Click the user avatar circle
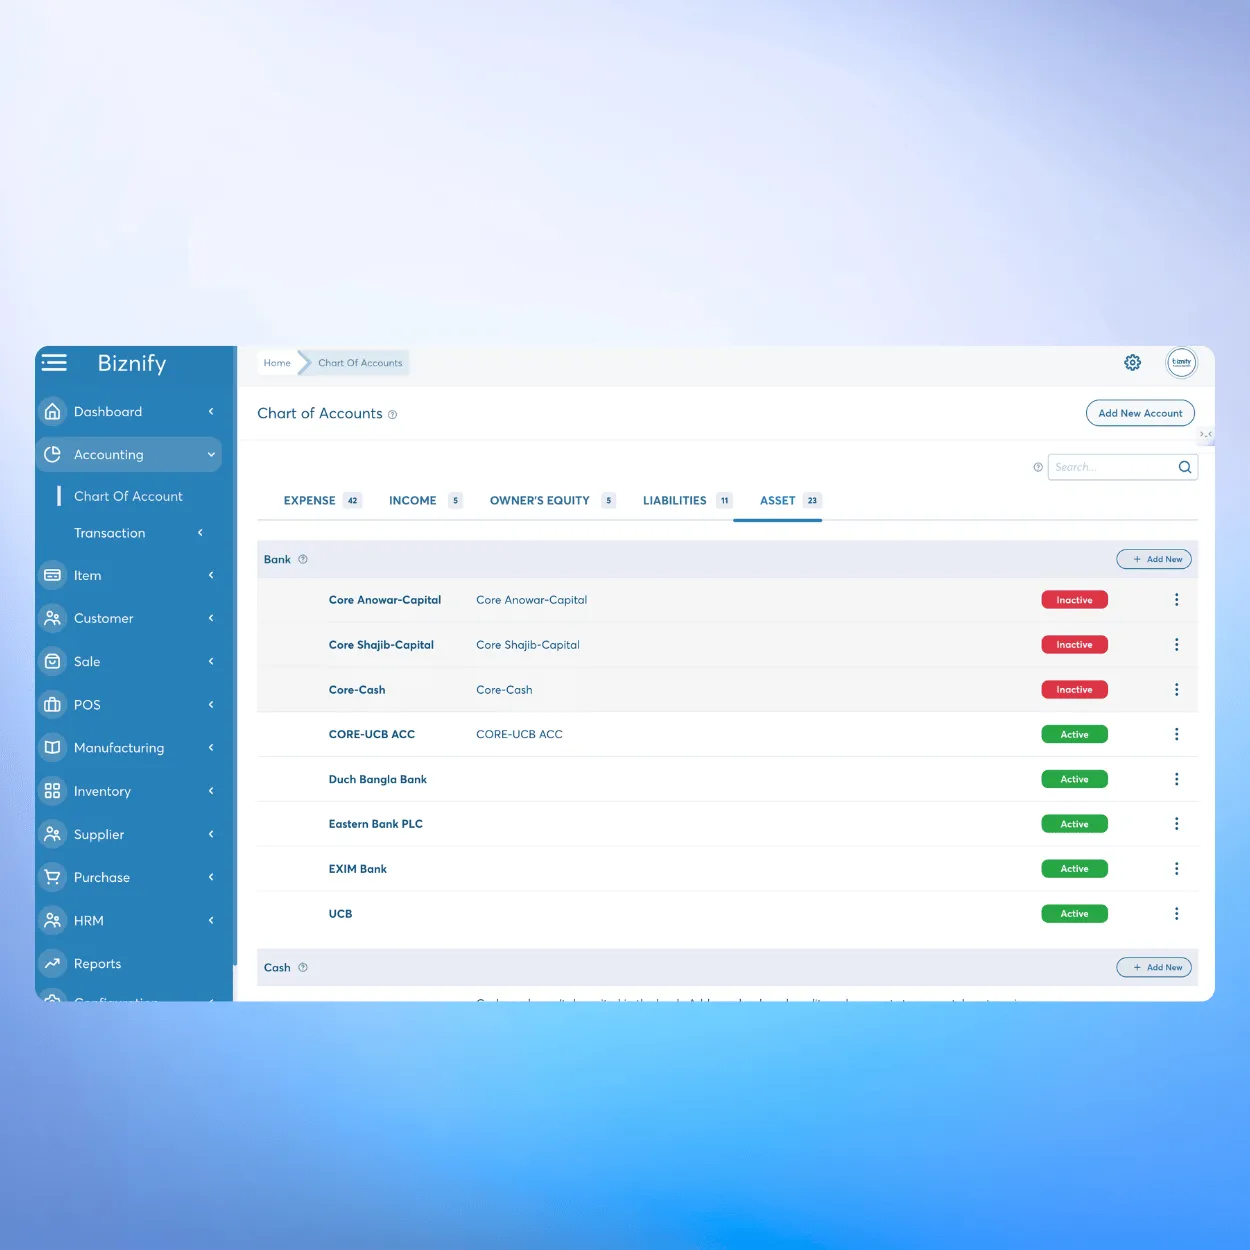Viewport: 1250px width, 1250px height. click(x=1181, y=362)
